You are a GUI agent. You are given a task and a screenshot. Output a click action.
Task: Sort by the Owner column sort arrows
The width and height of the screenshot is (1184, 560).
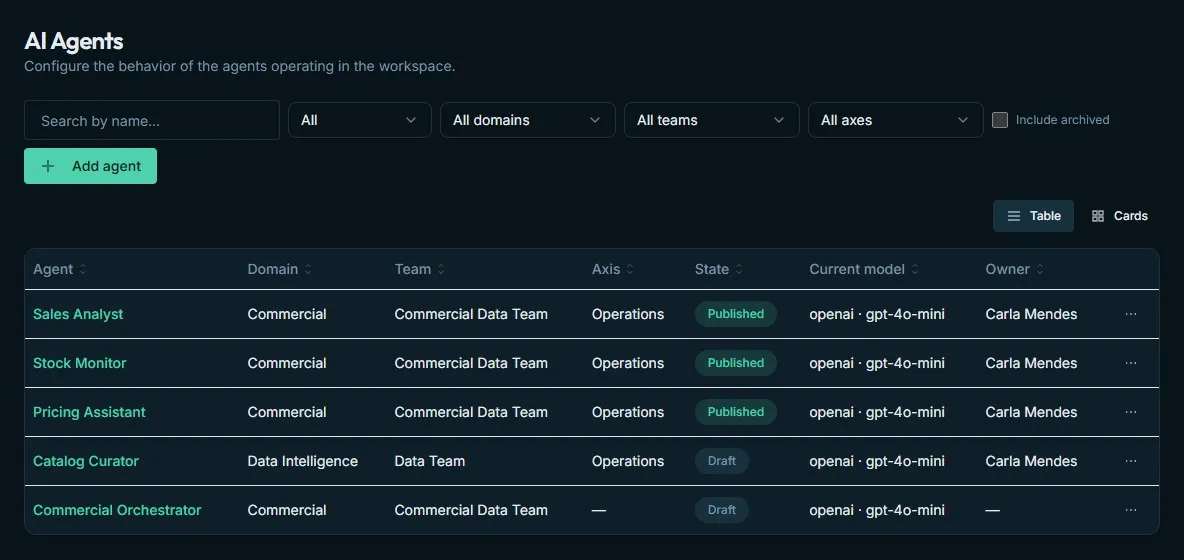pos(1040,269)
